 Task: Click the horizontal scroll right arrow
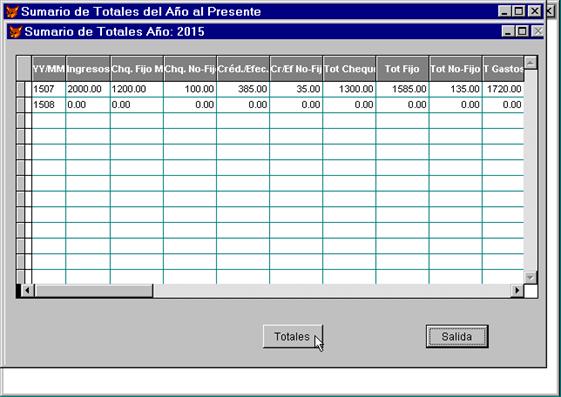tap(517, 290)
